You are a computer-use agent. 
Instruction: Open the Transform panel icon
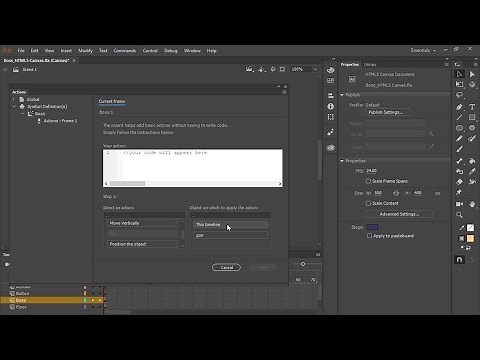[x=330, y=117]
